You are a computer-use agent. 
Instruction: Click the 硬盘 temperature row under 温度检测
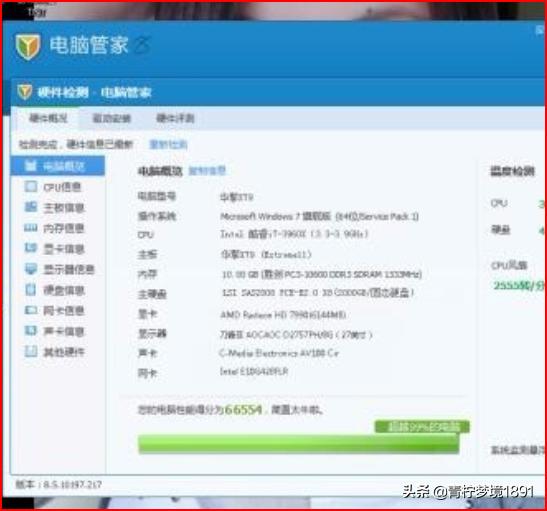518,230
